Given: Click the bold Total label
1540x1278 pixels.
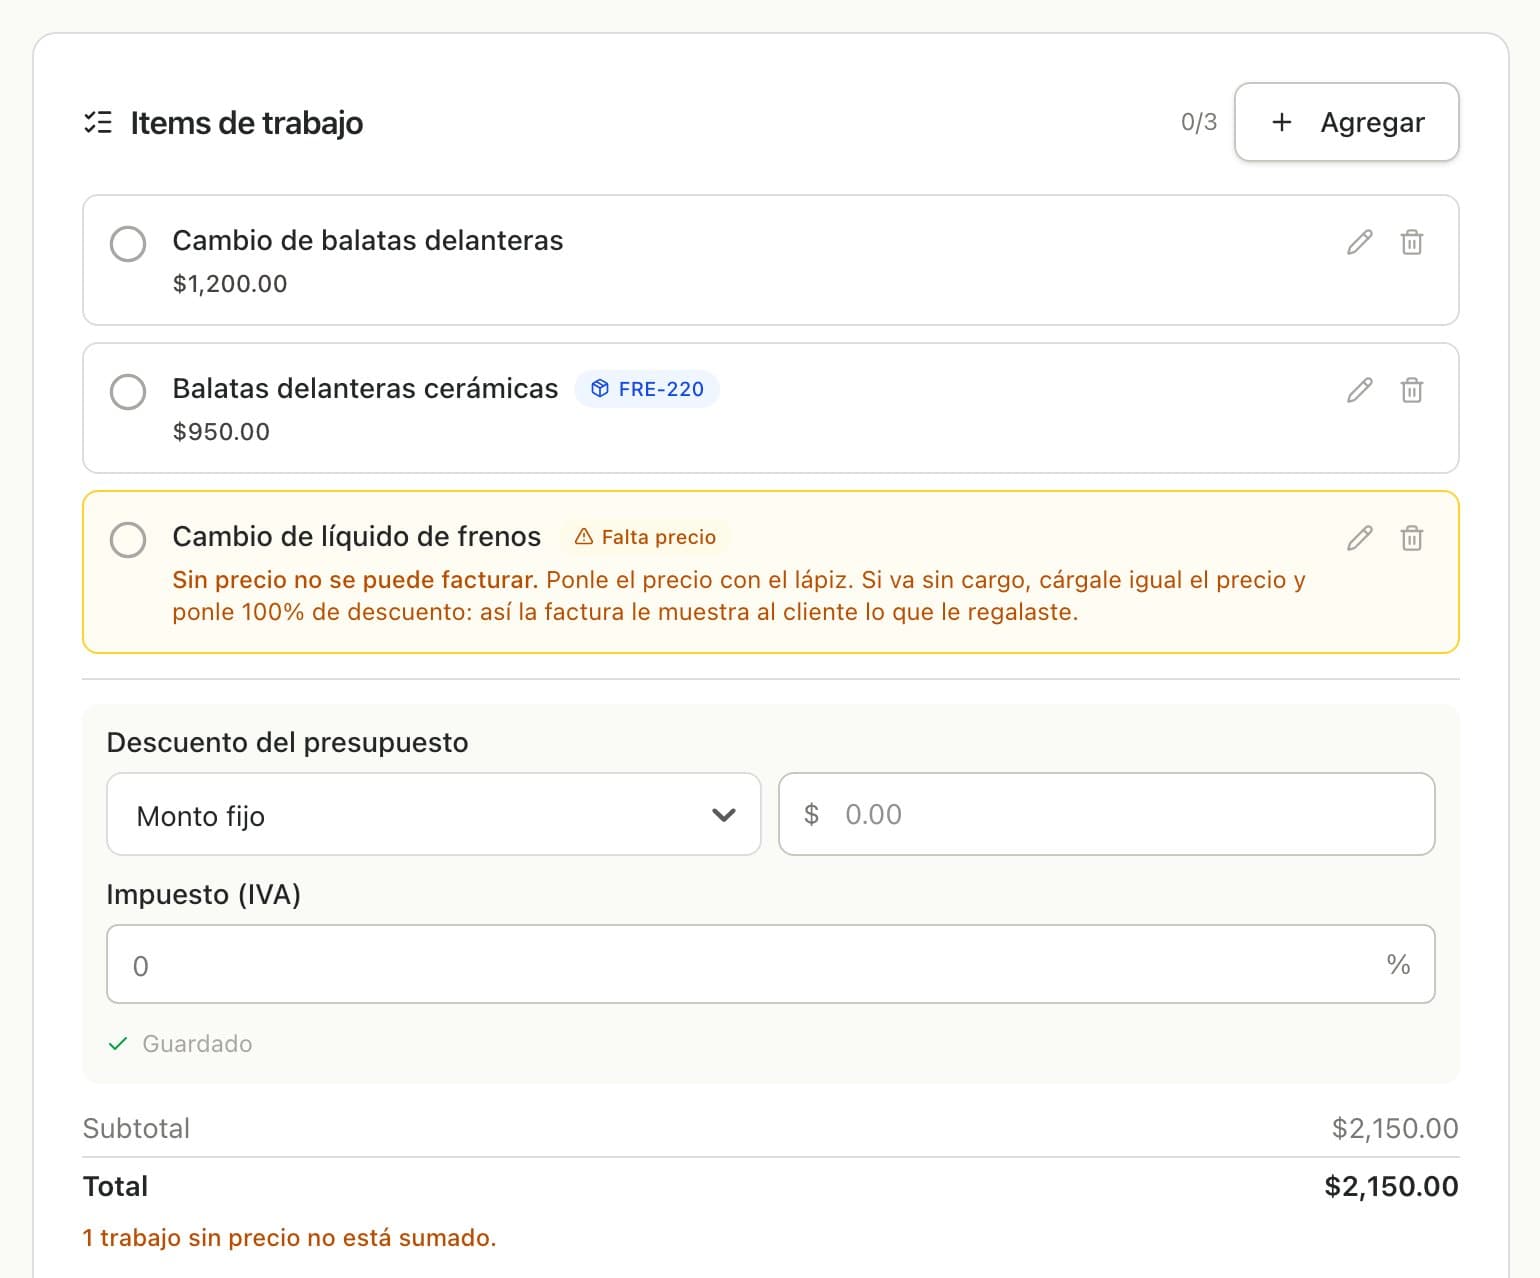Looking at the screenshot, I should click(115, 1186).
